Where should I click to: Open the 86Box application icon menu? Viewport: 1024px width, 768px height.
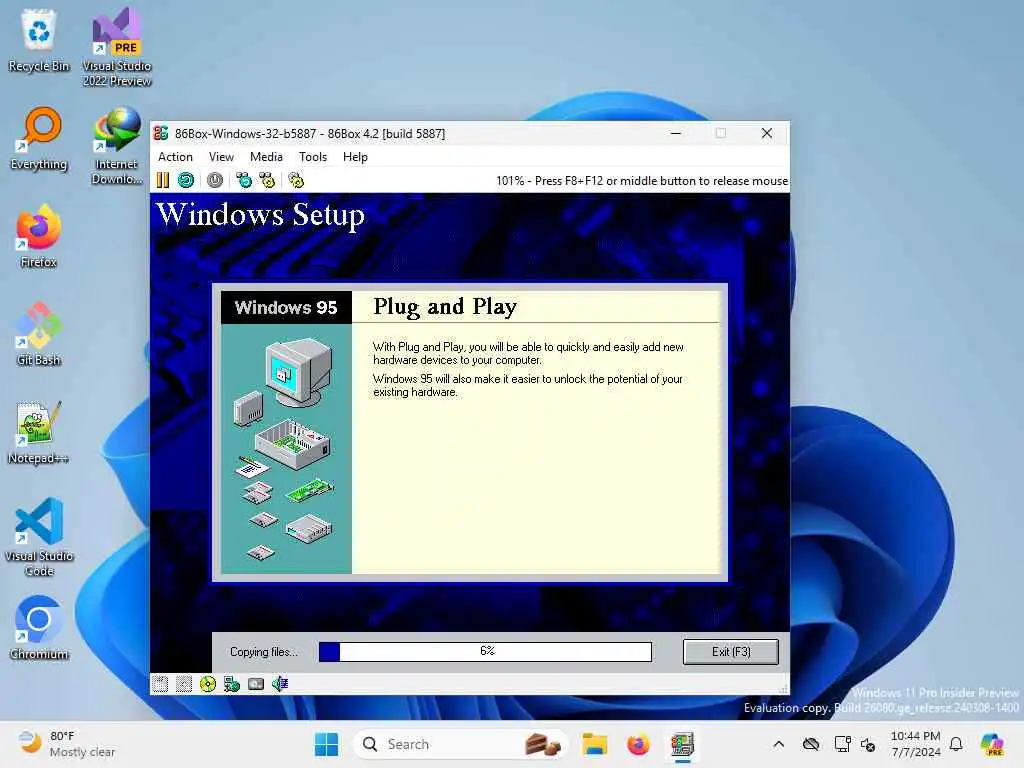point(161,133)
